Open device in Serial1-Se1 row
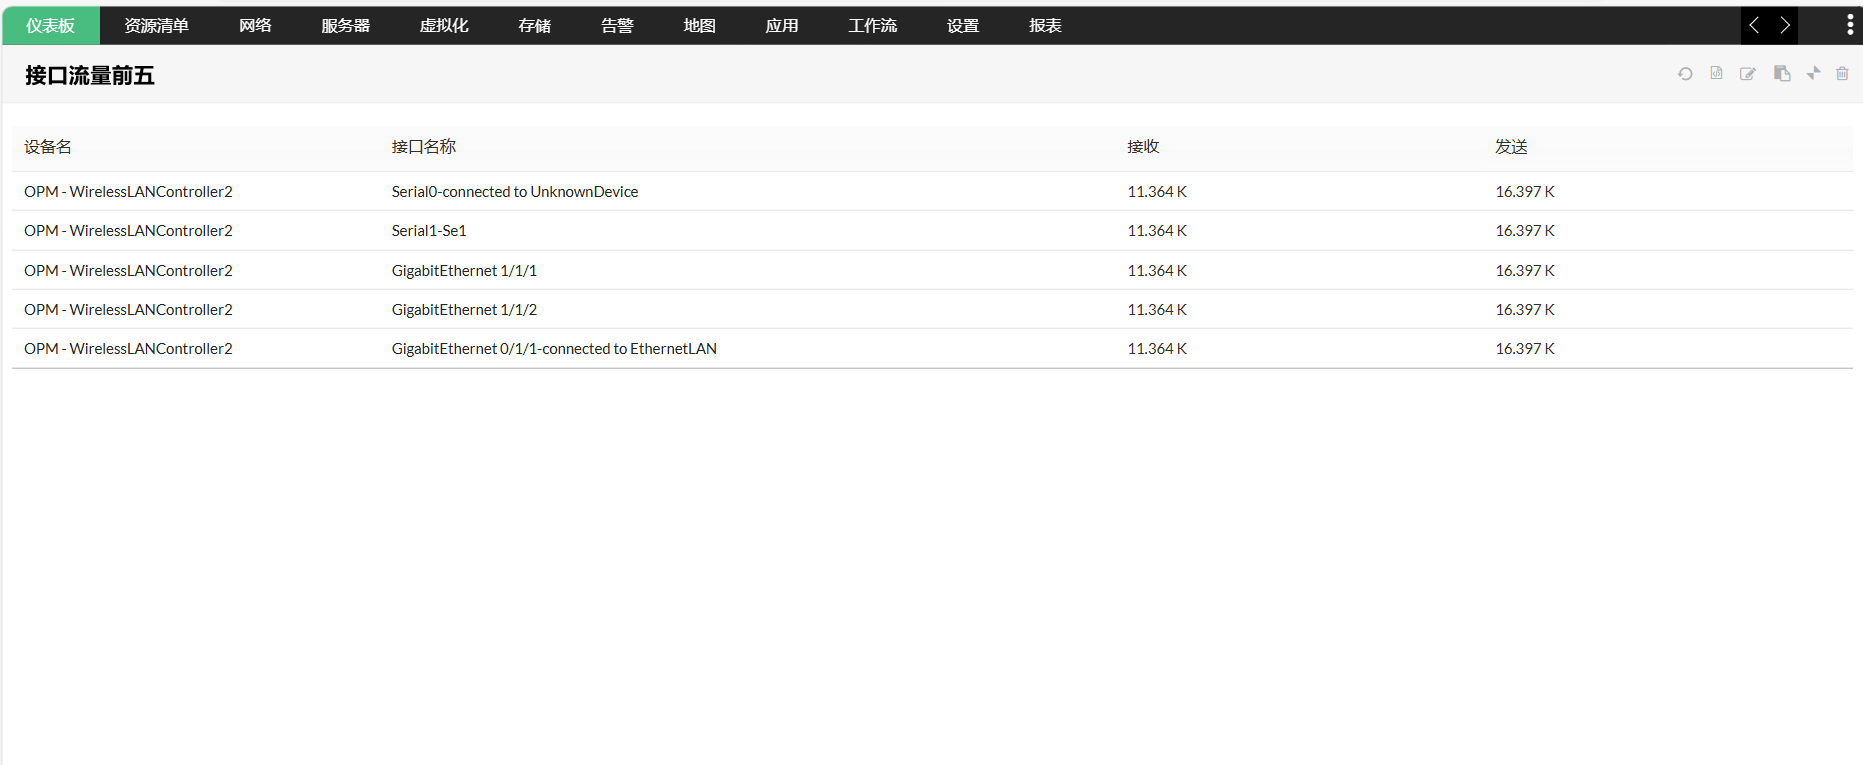Viewport: 1863px width, 765px height. coord(128,231)
